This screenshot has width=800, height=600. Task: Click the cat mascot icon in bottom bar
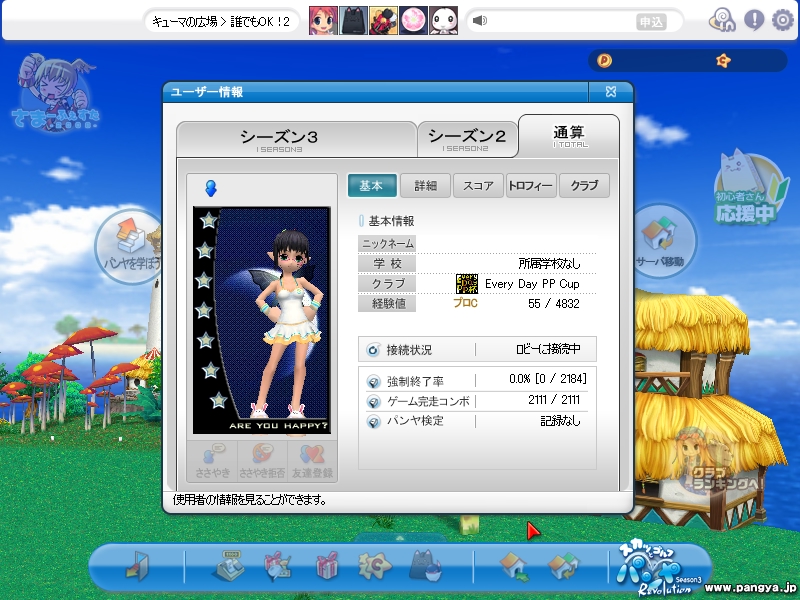click(x=426, y=565)
